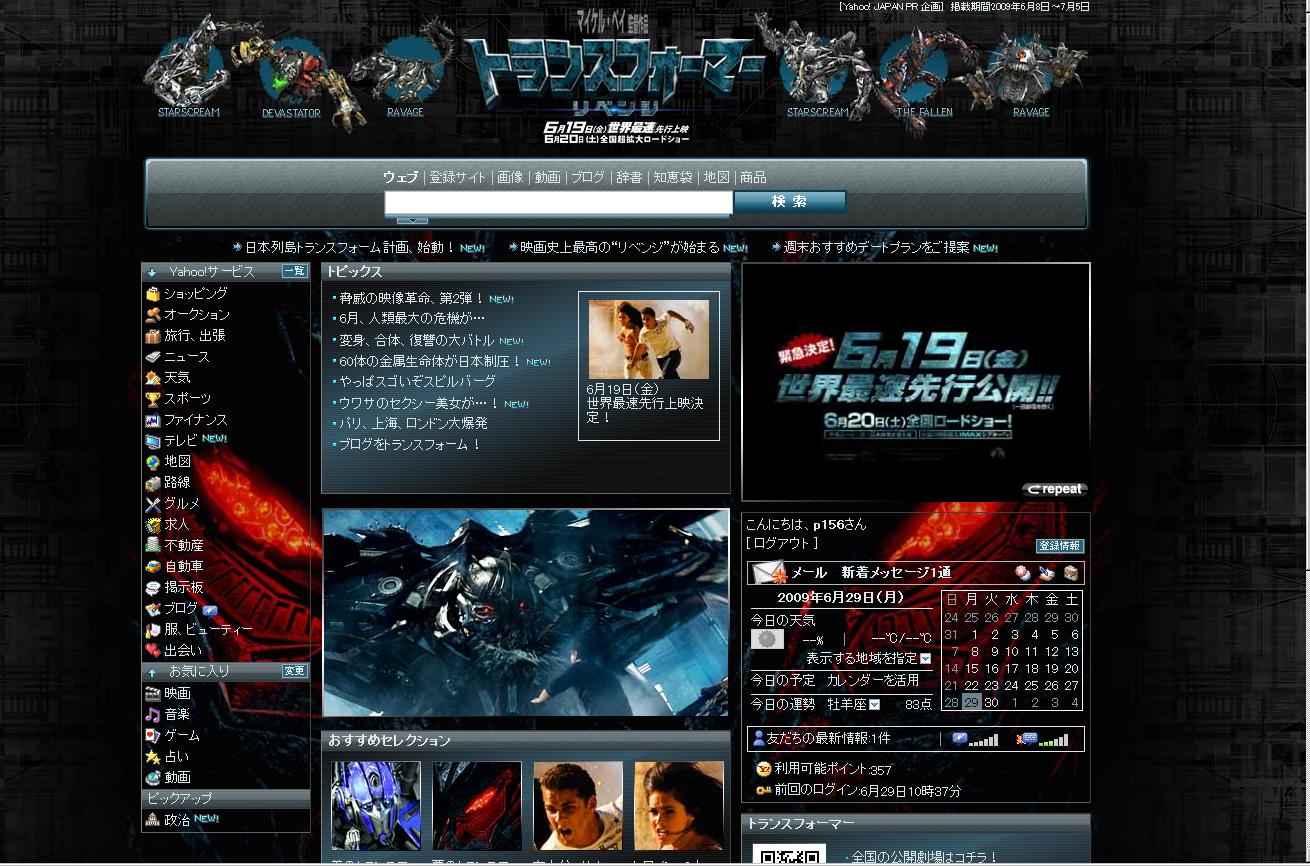Click the ファイナンス chart icon
1310x866 pixels.
[x=153, y=420]
